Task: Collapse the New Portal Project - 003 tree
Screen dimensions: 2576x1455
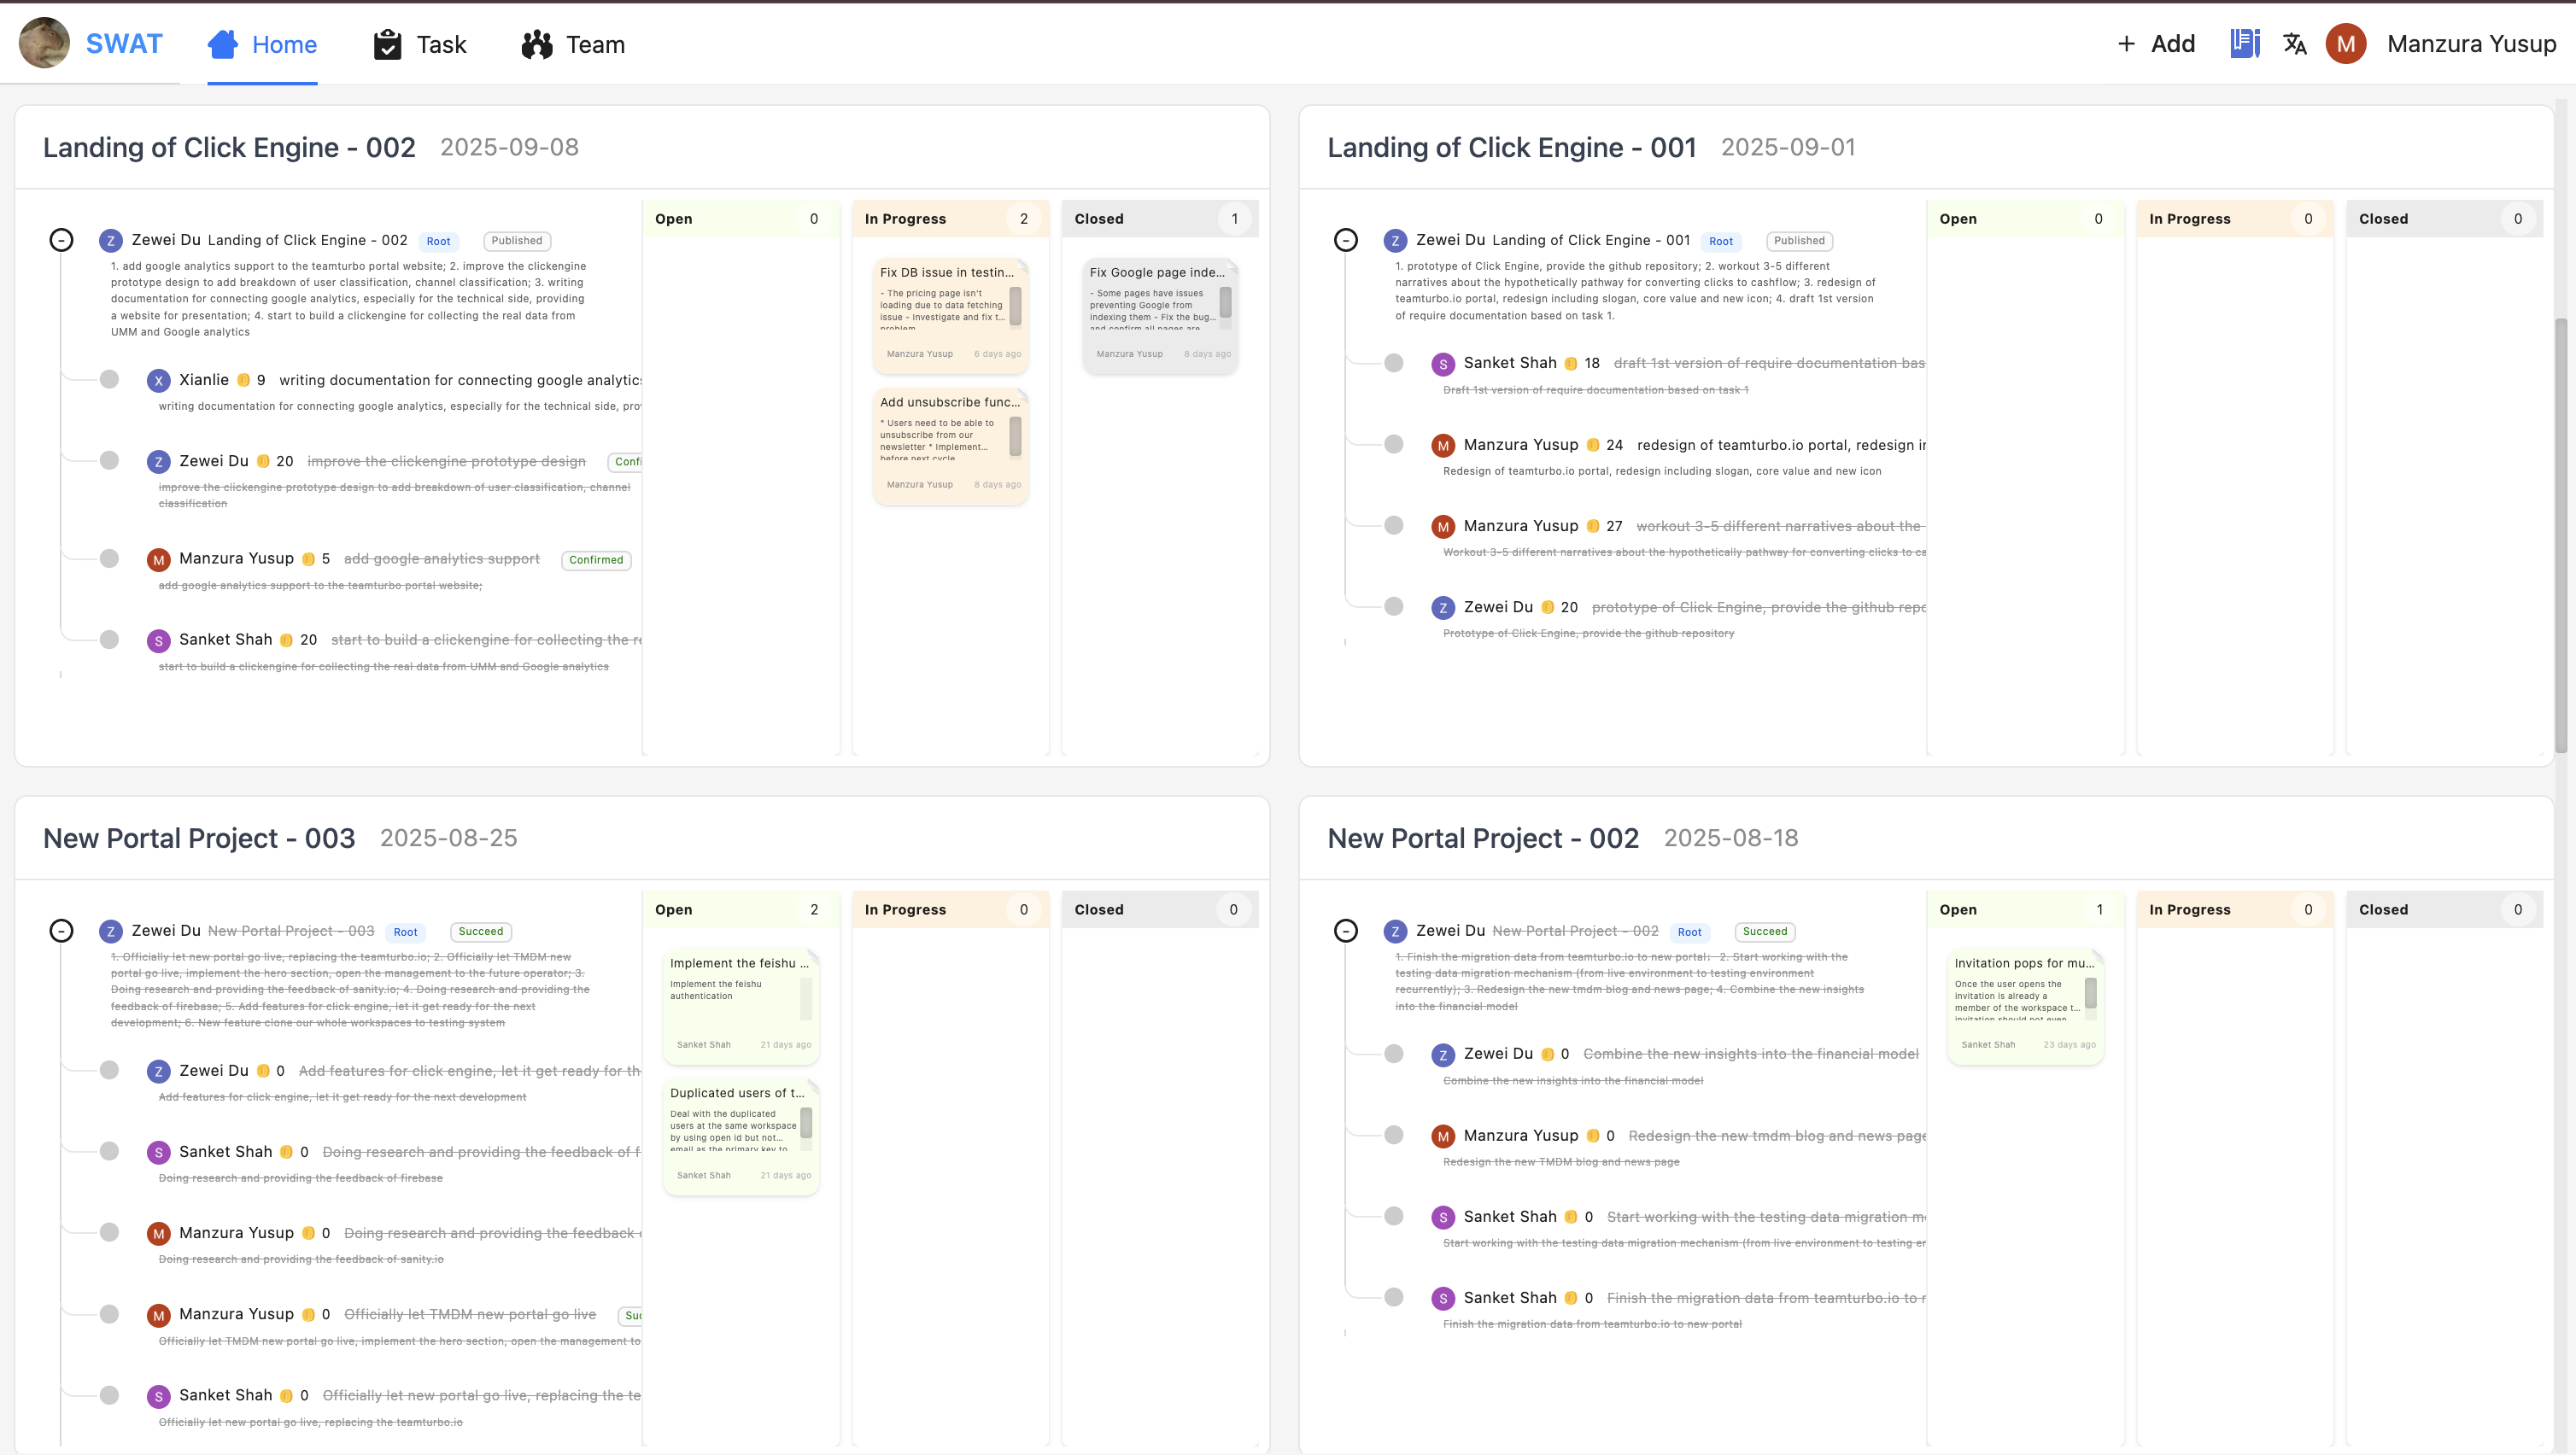Action: click(x=61, y=931)
